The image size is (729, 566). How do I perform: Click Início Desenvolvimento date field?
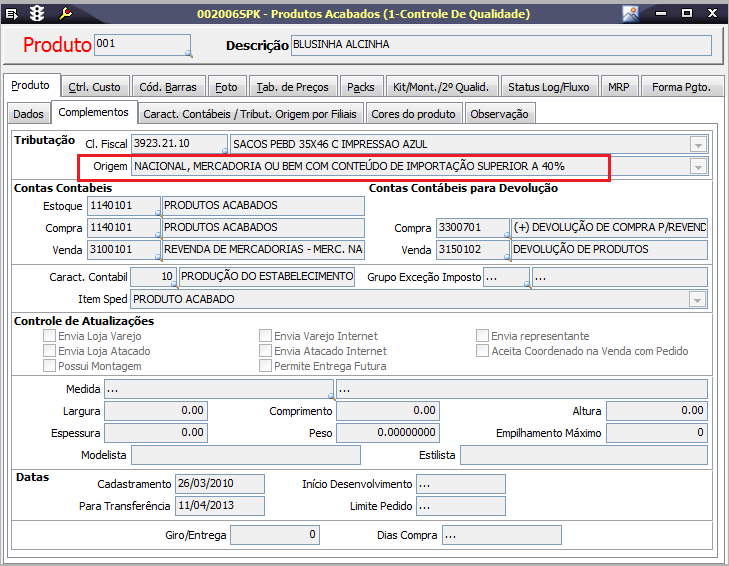click(x=461, y=484)
